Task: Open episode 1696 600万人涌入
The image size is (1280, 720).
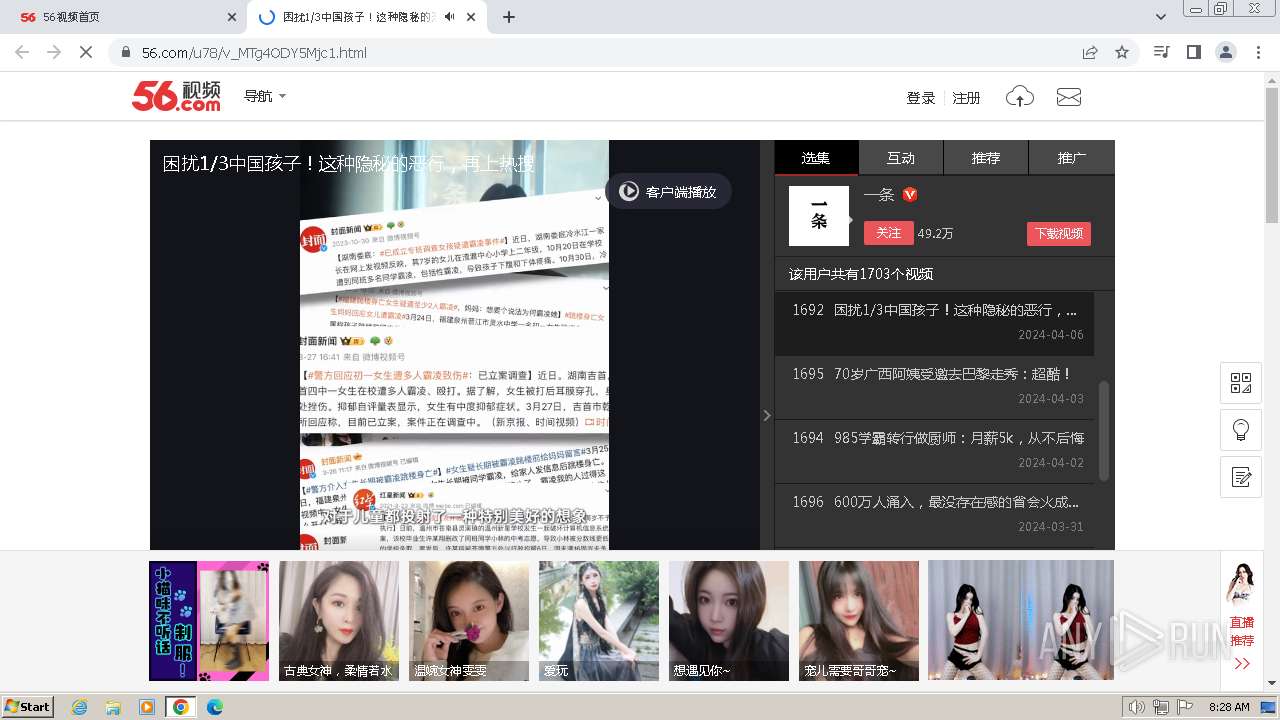Action: pos(934,515)
